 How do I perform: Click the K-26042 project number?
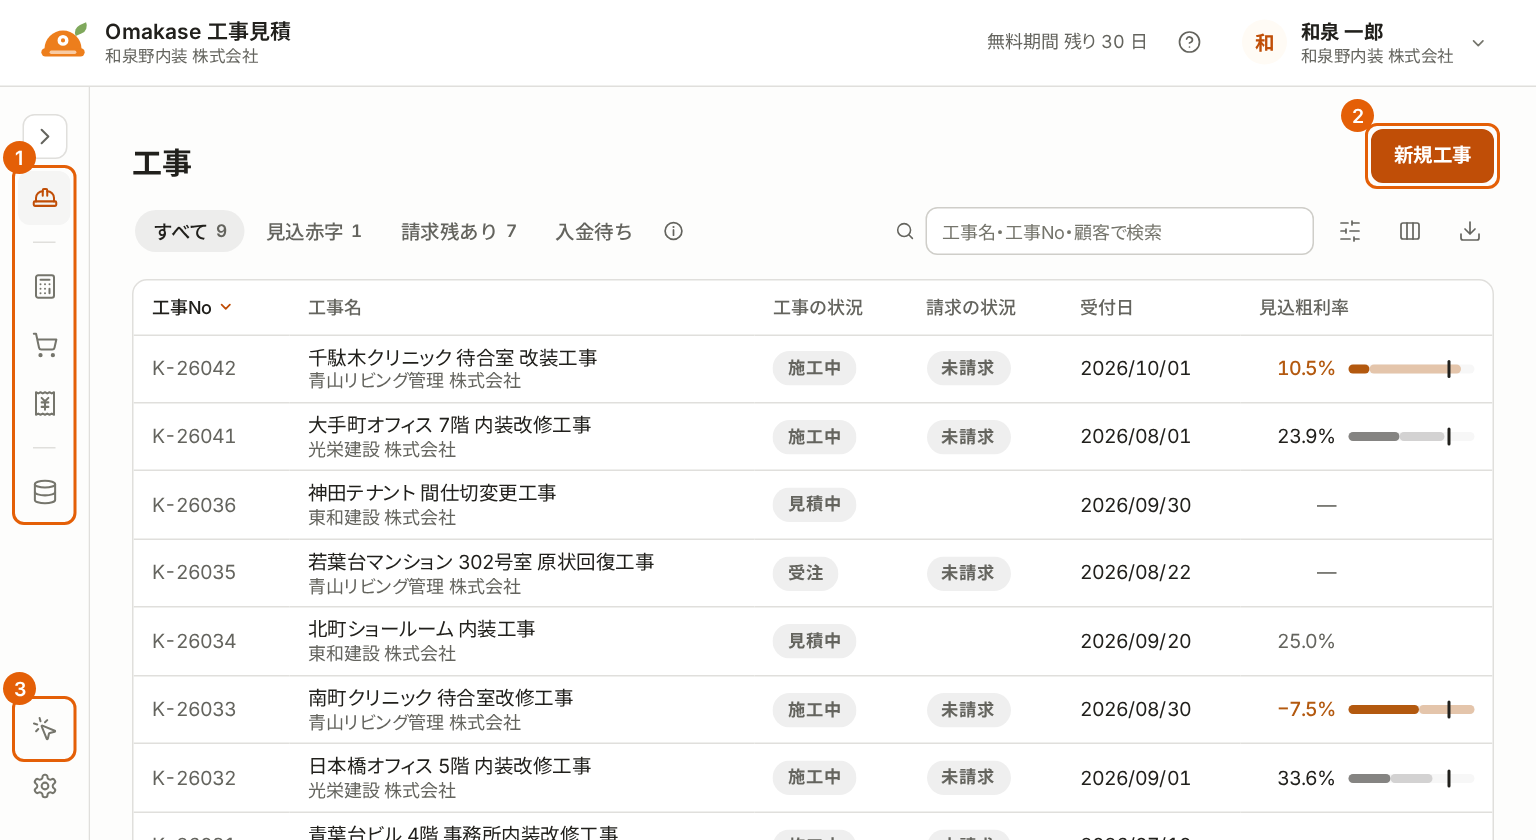click(x=194, y=368)
